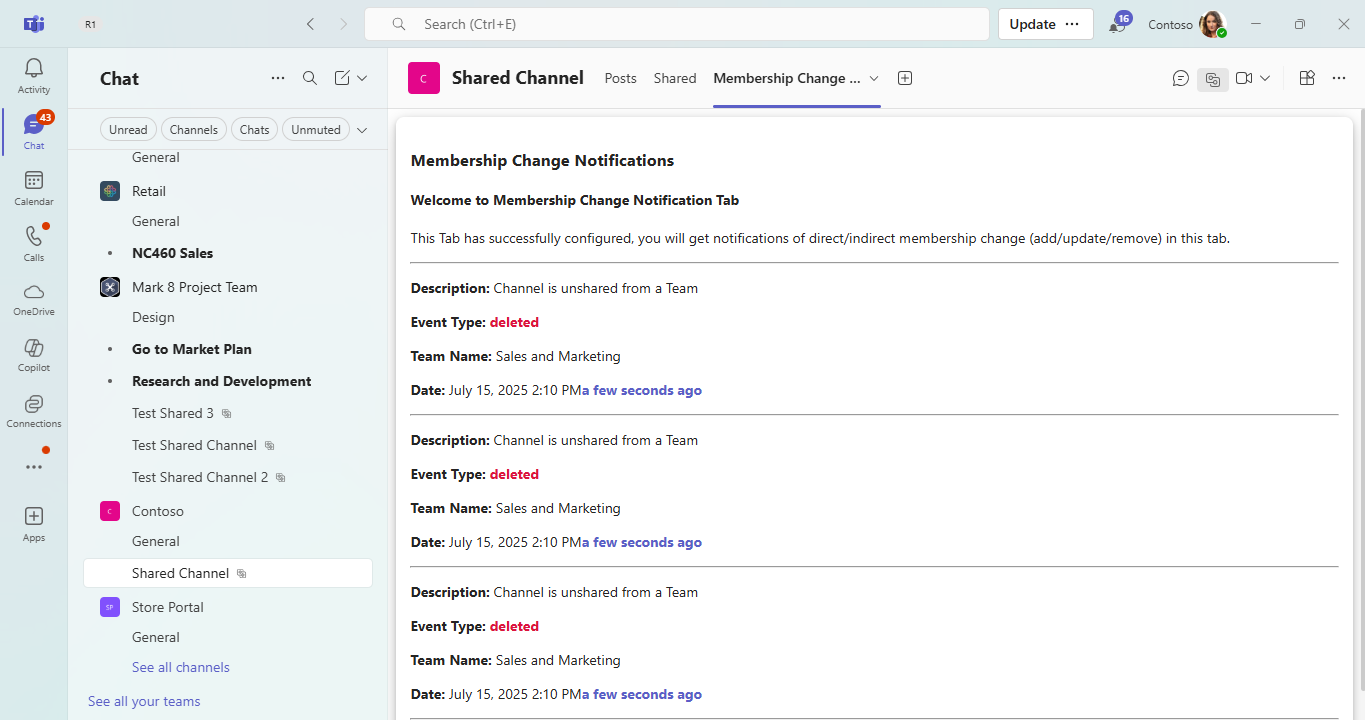
Task: Click the Chat heading in the pane
Action: click(x=119, y=78)
